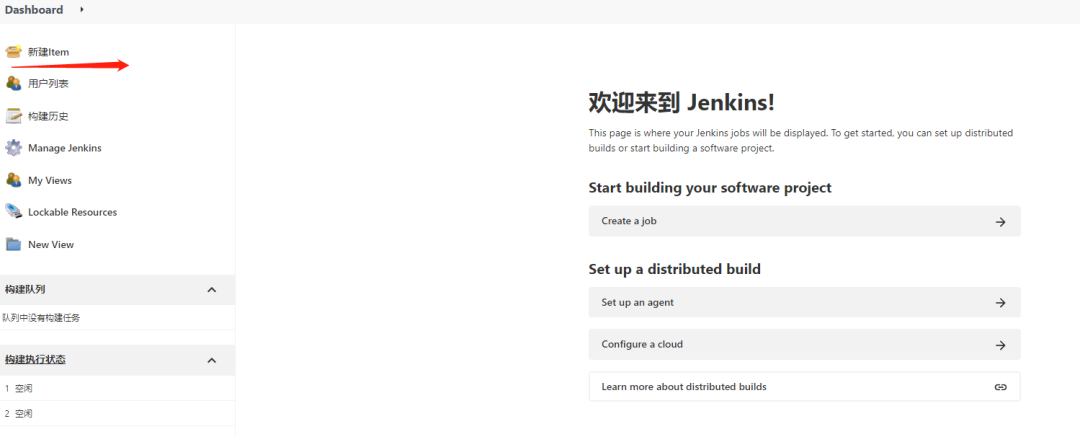Select executor row 2 空闲
The image size is (1080, 437).
(x=117, y=414)
